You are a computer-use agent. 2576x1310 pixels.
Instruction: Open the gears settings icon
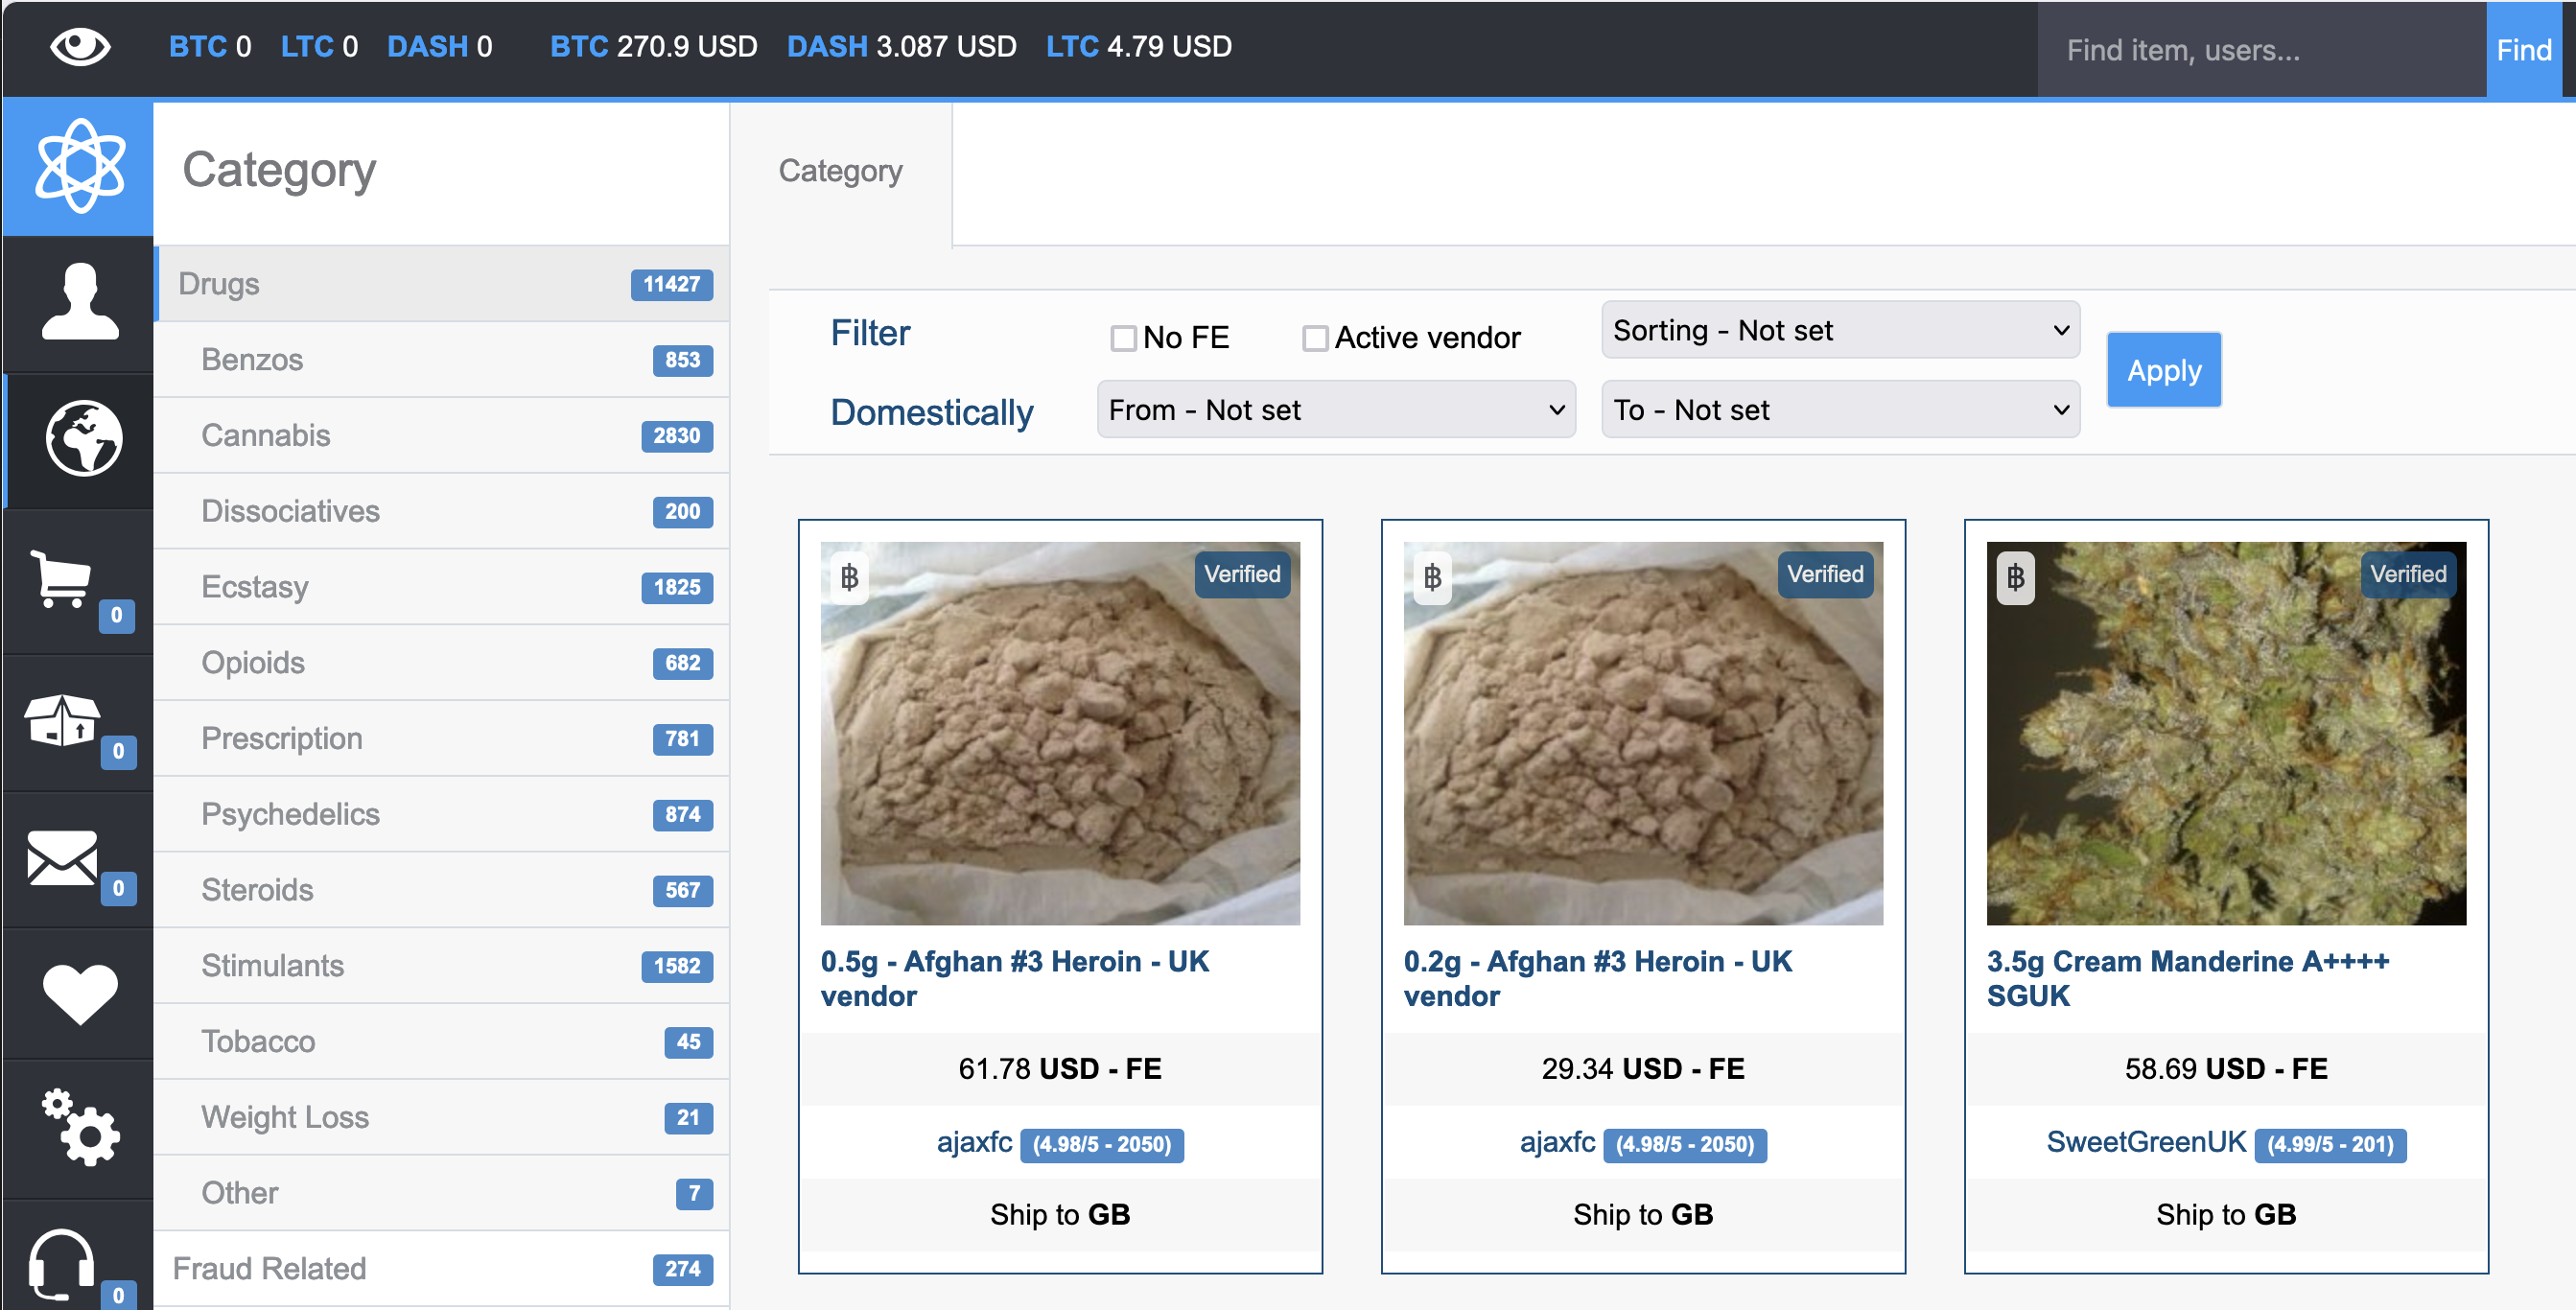point(80,1127)
